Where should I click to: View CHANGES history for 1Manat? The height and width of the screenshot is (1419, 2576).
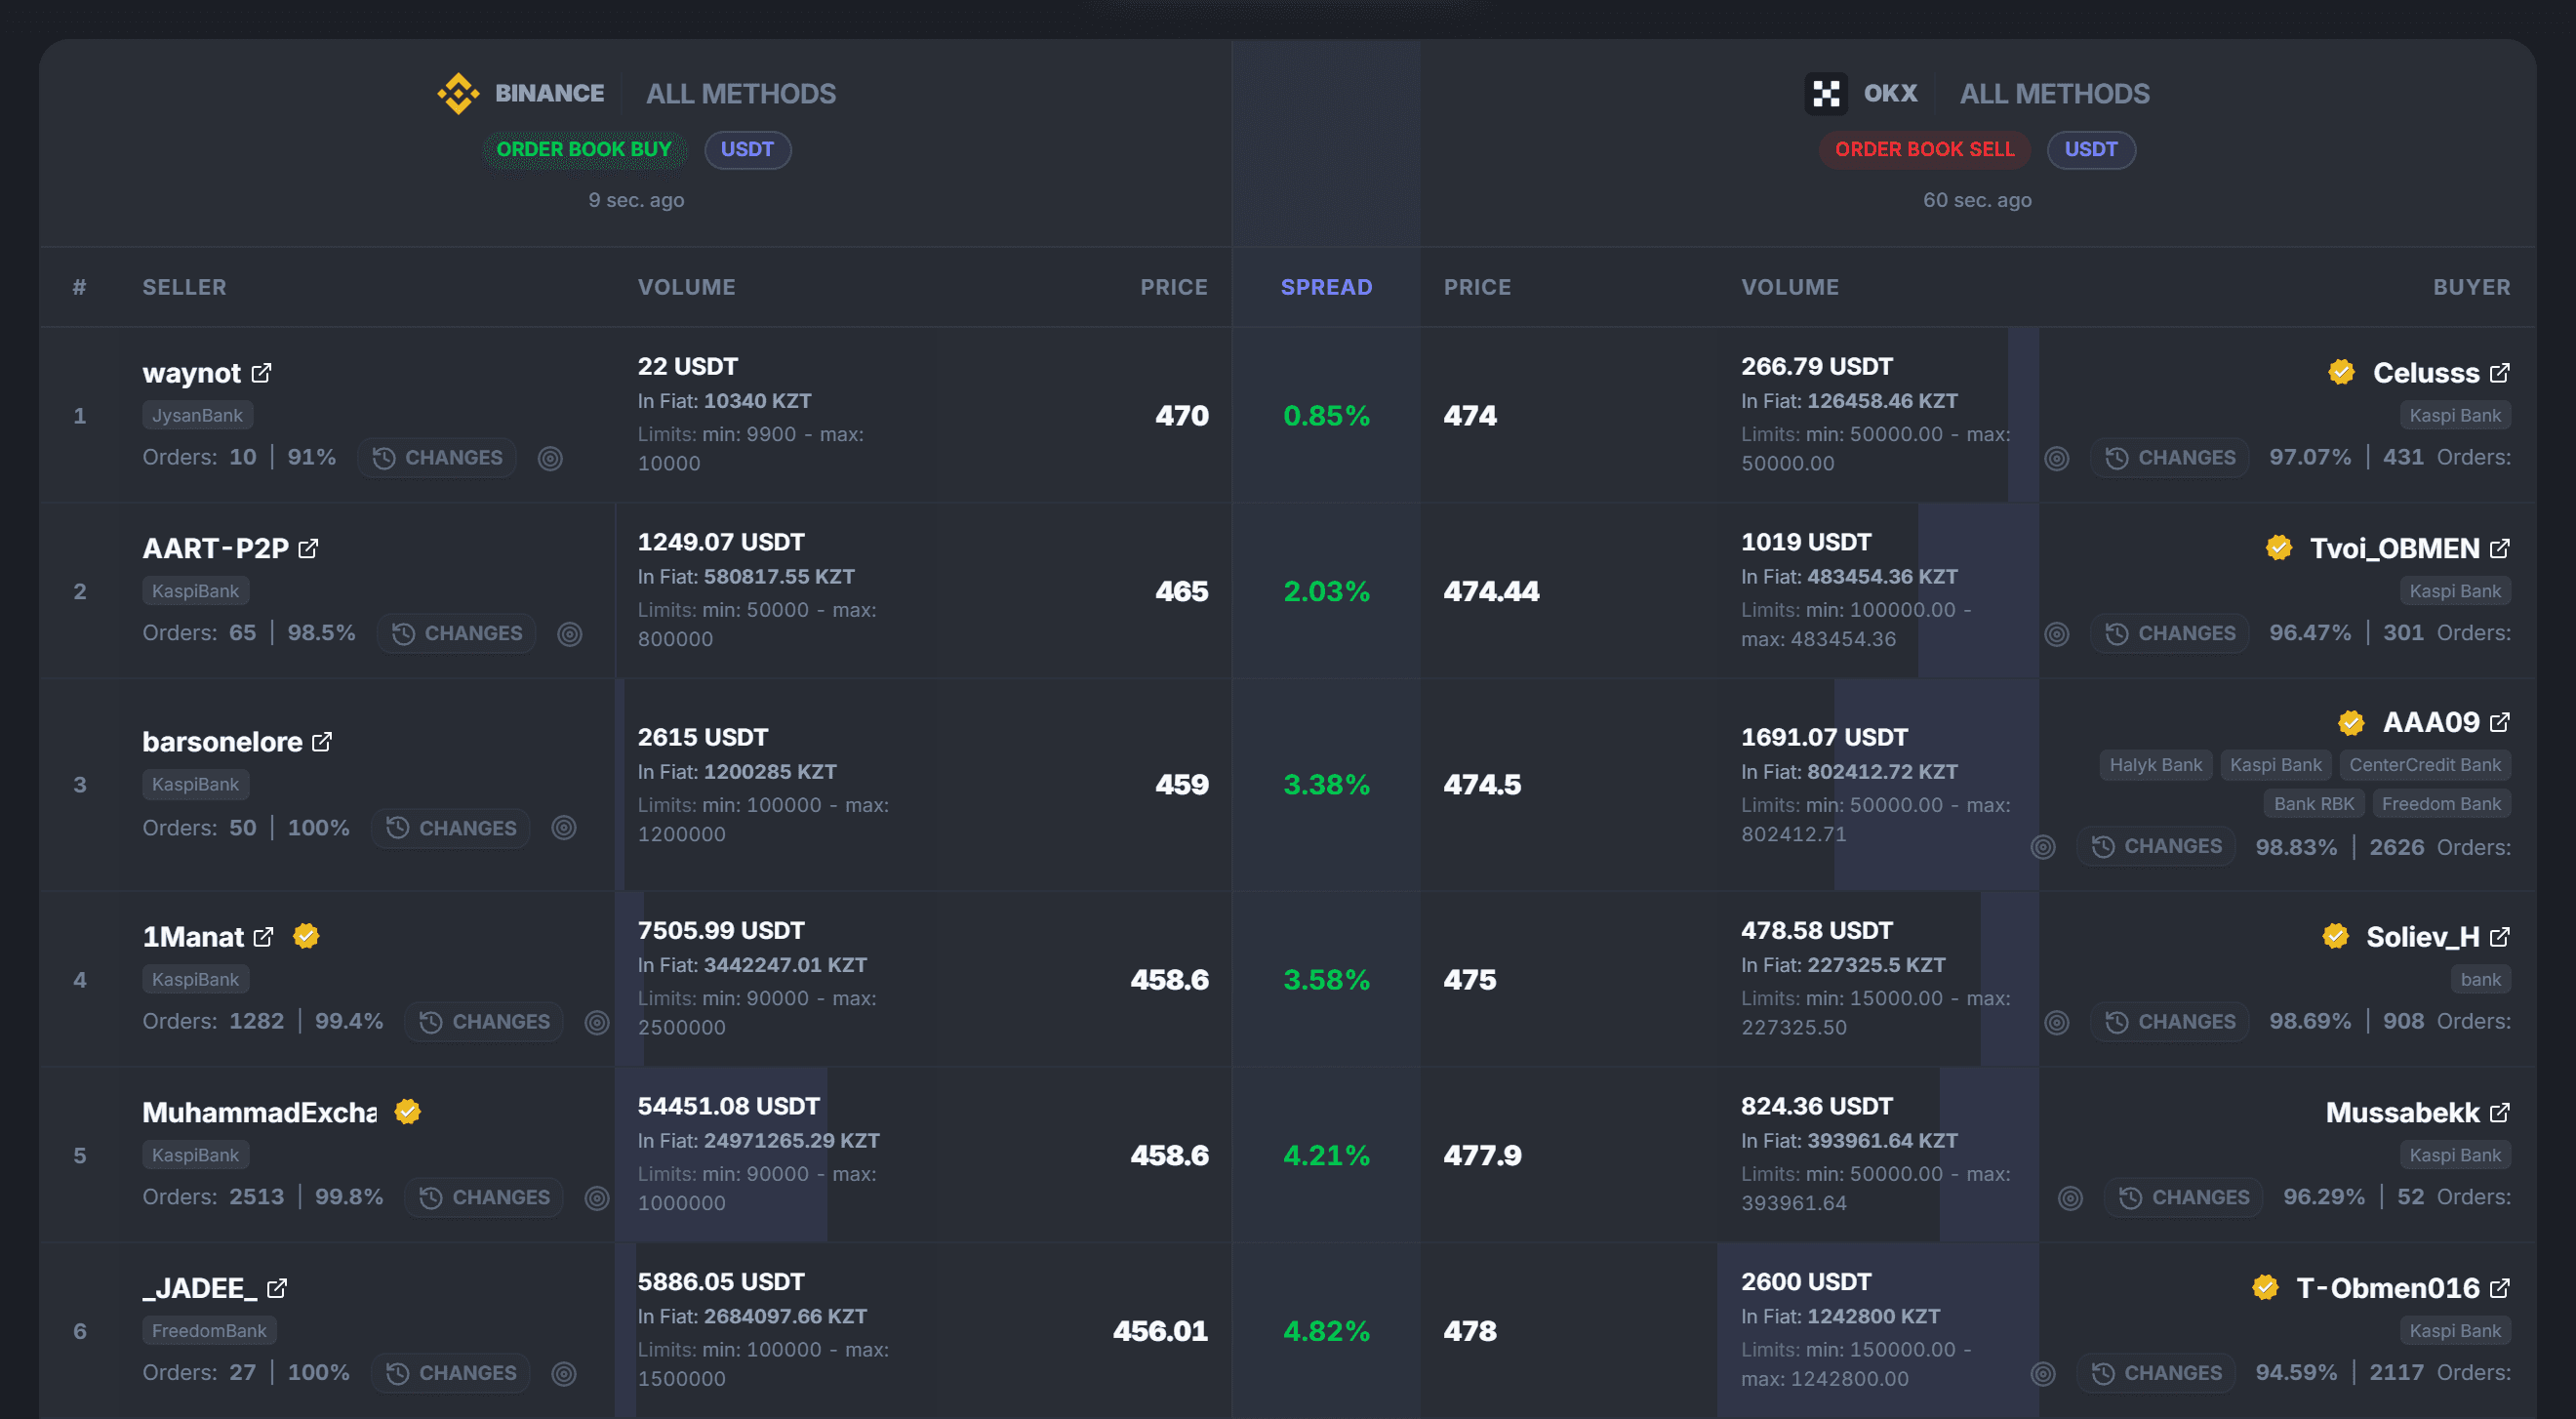point(484,1022)
